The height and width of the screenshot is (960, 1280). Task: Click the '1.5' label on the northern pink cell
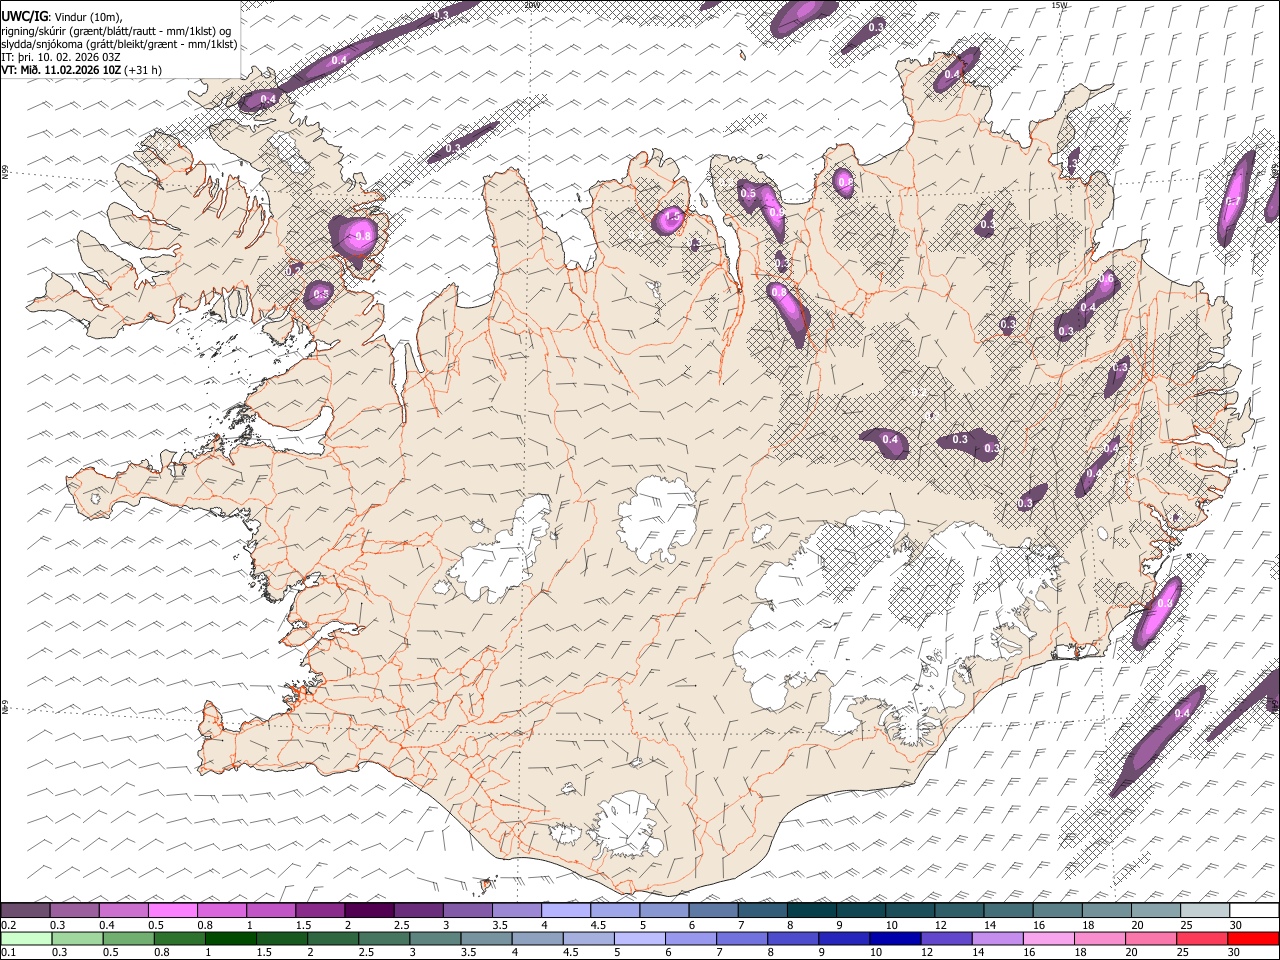tap(672, 216)
